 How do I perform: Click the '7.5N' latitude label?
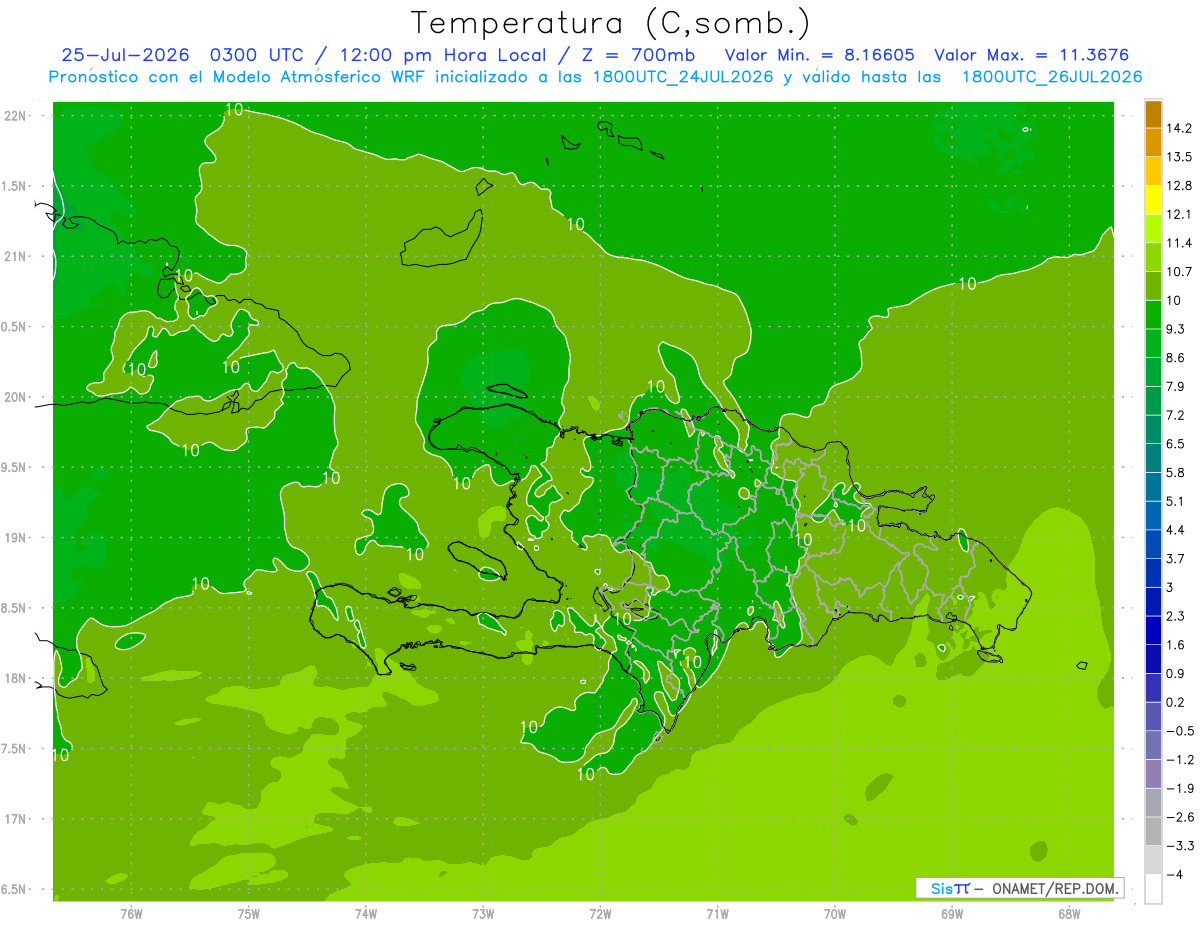[x=15, y=749]
